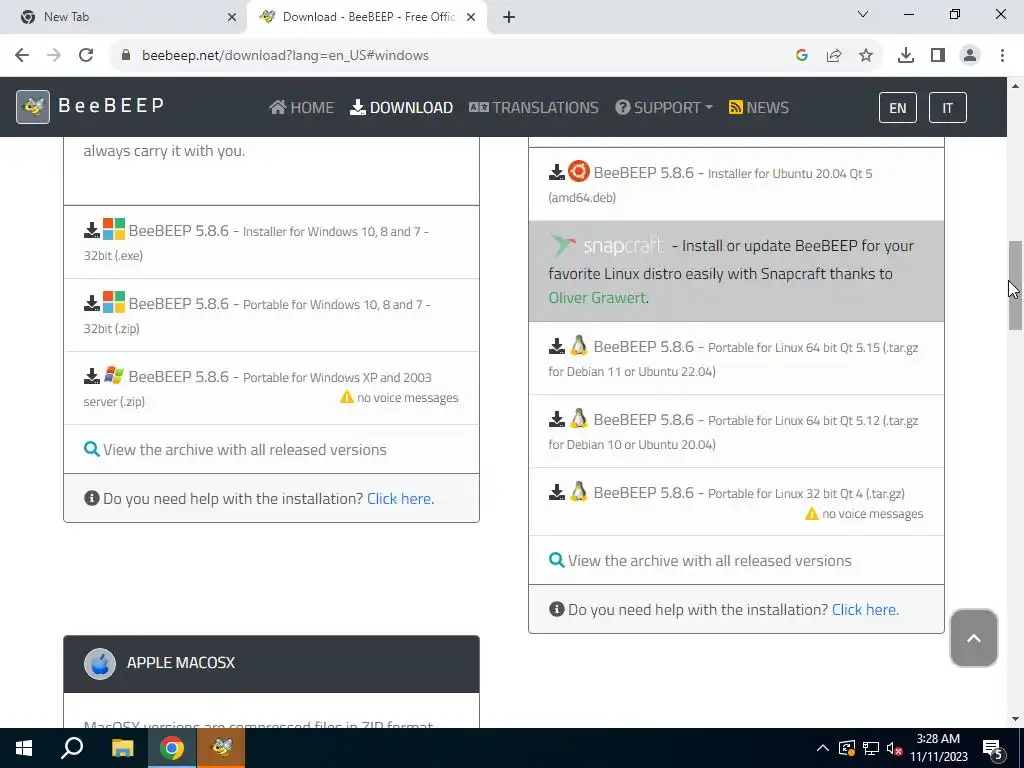The width and height of the screenshot is (1024, 768).
Task: Click download icon on Linux 32 bit row
Action: pyautogui.click(x=556, y=493)
